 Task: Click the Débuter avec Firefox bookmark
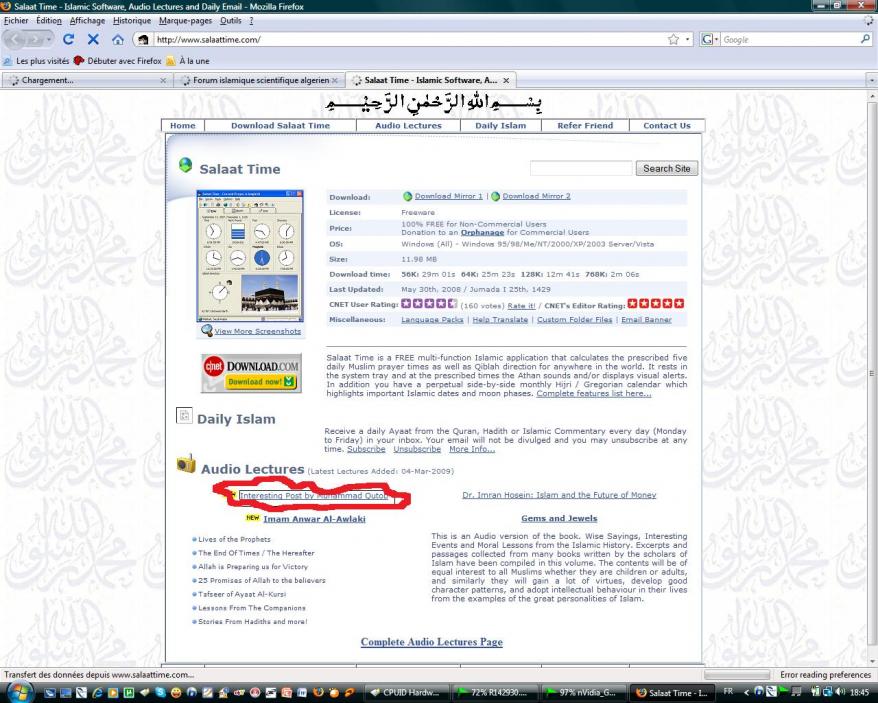[118, 60]
